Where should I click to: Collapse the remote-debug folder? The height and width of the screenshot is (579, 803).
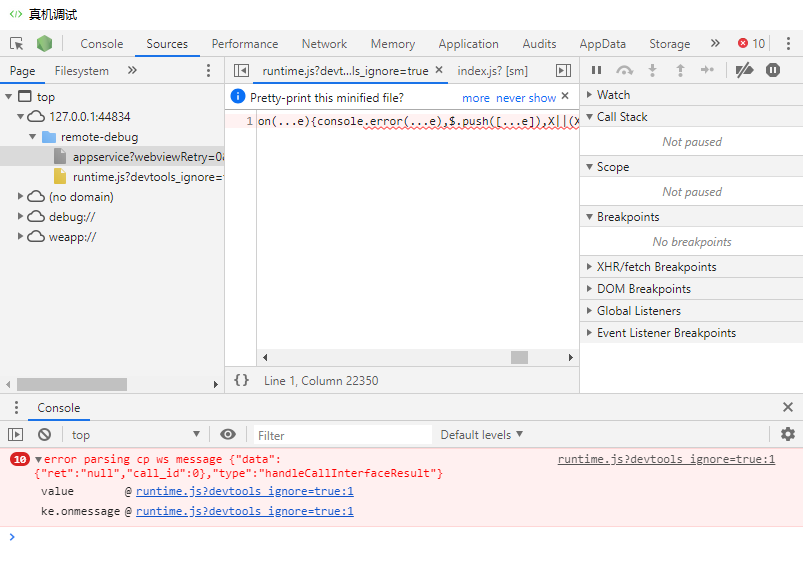(x=33, y=137)
